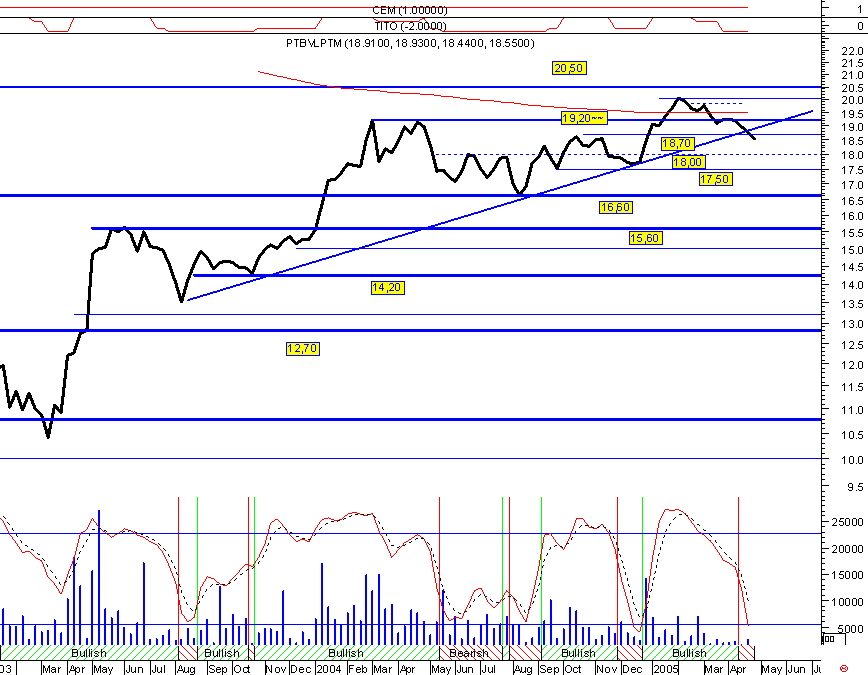
Task: Select the 18.5 value on price axis
Action: (852, 142)
